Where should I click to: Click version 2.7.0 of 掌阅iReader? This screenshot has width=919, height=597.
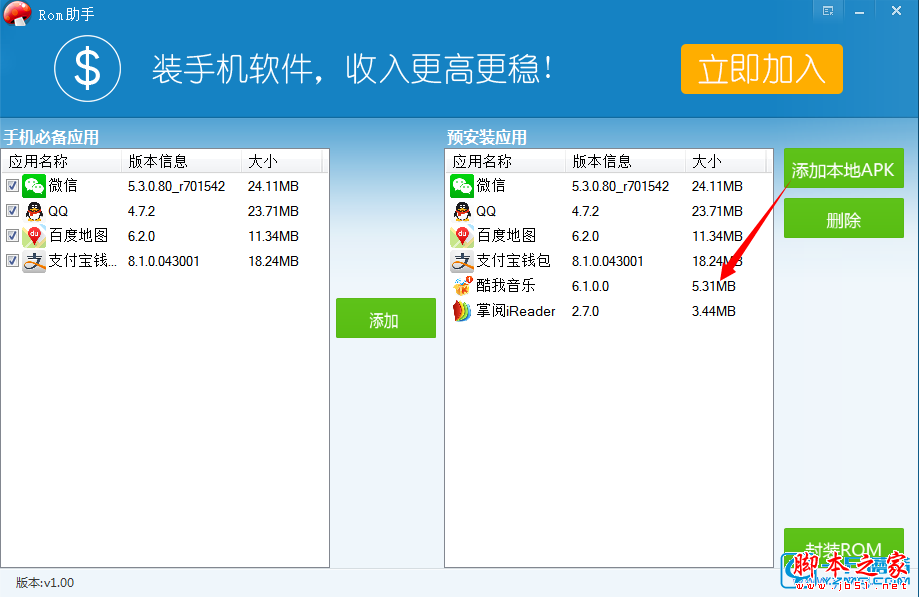tap(585, 312)
